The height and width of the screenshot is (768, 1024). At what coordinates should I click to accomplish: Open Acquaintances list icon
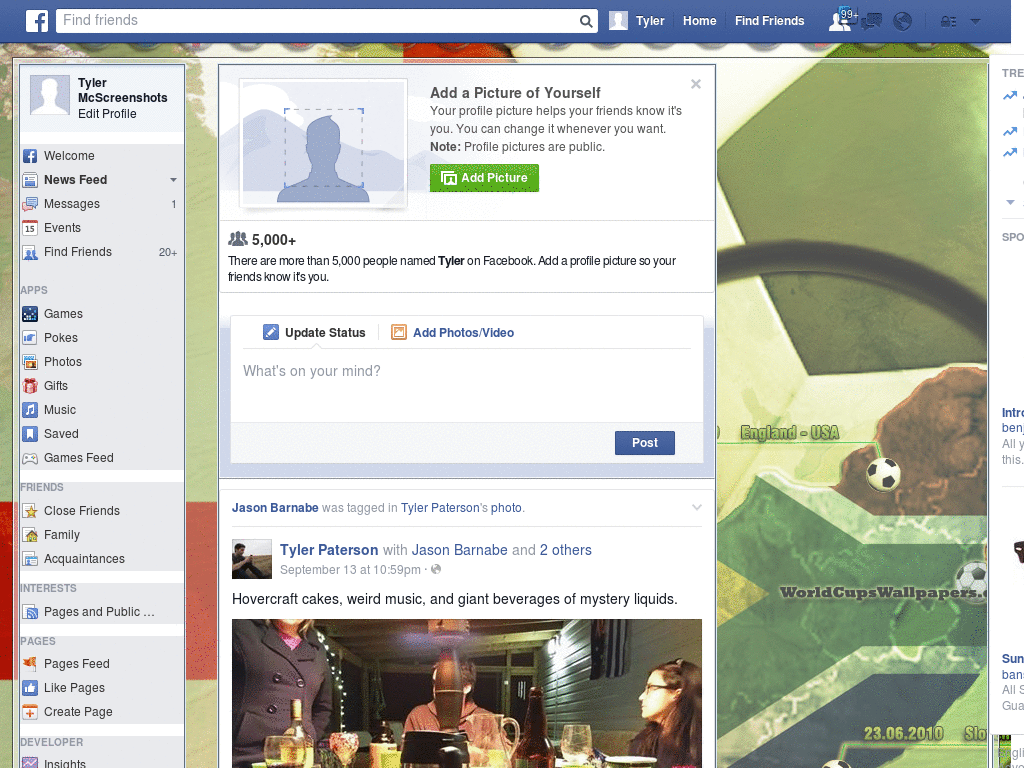pyautogui.click(x=30, y=559)
